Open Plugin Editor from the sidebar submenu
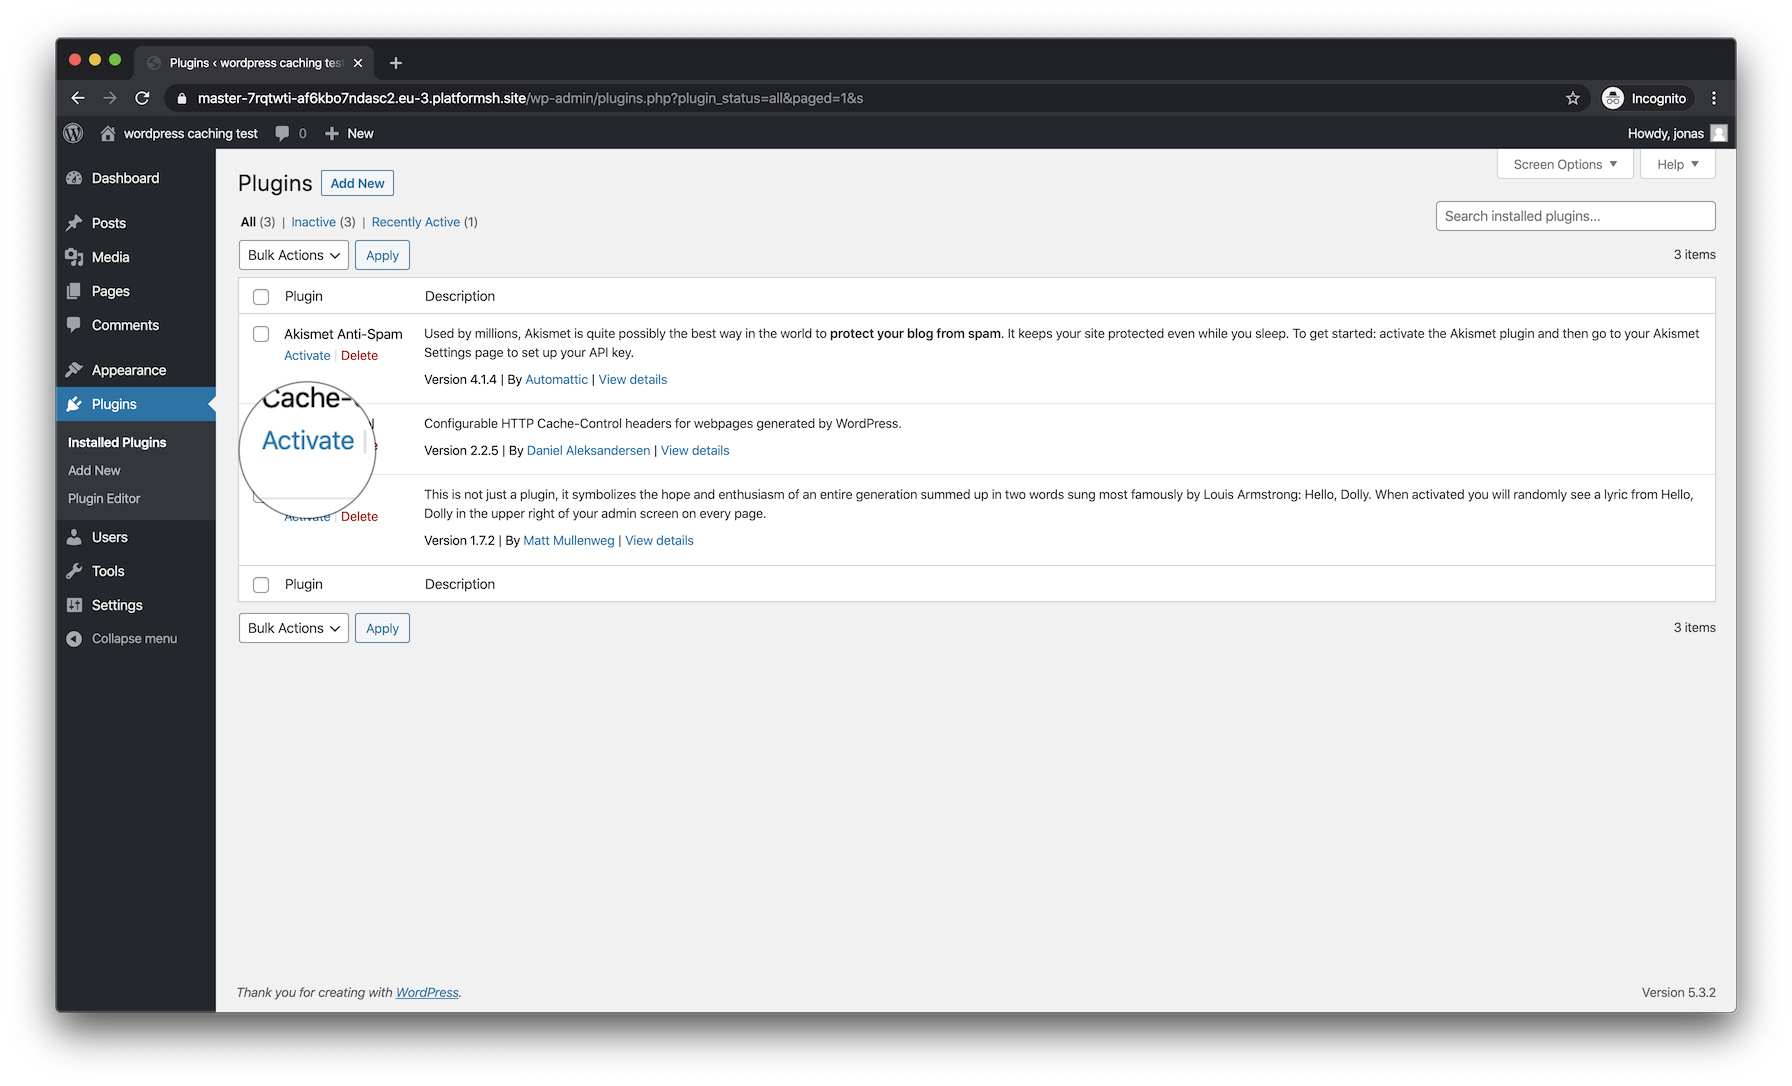Image resolution: width=1792 pixels, height=1086 pixels. [104, 498]
